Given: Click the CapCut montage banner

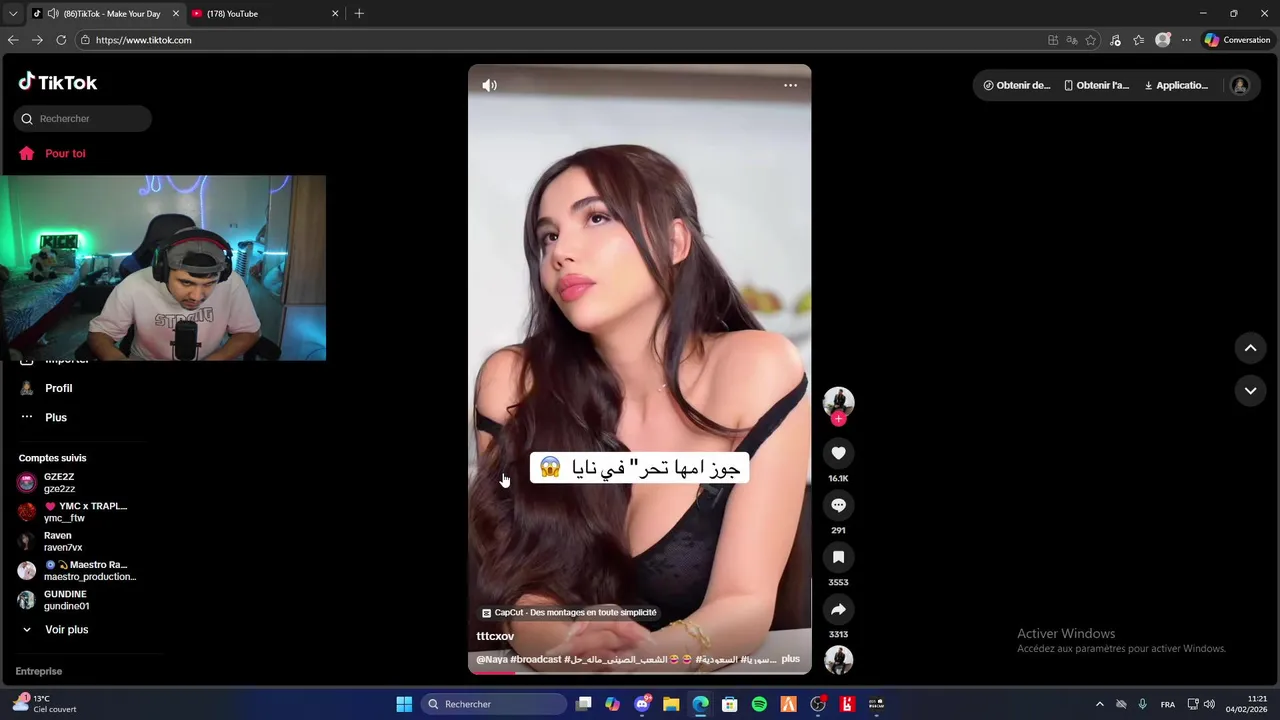Looking at the screenshot, I should (569, 613).
